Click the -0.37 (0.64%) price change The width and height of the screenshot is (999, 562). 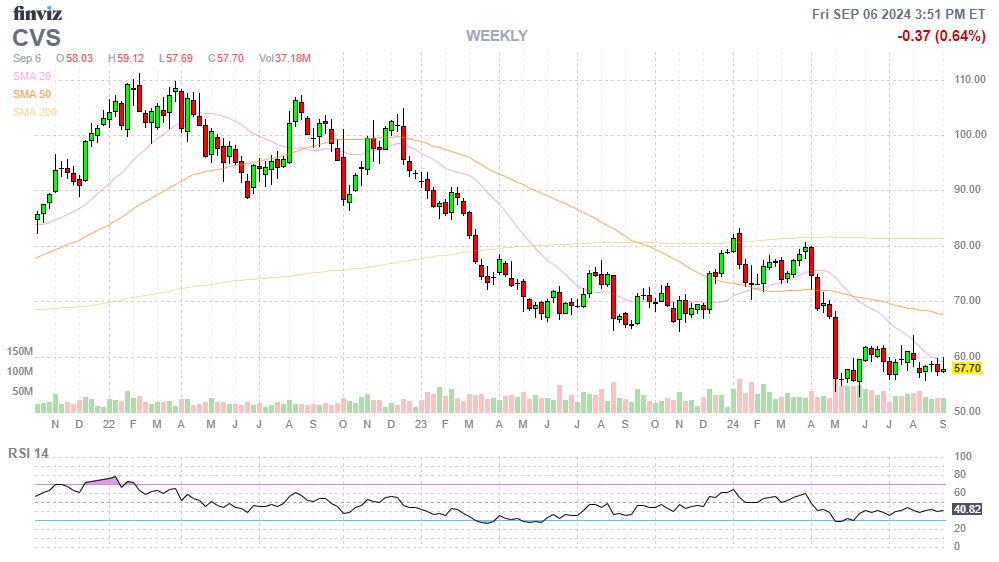click(940, 37)
